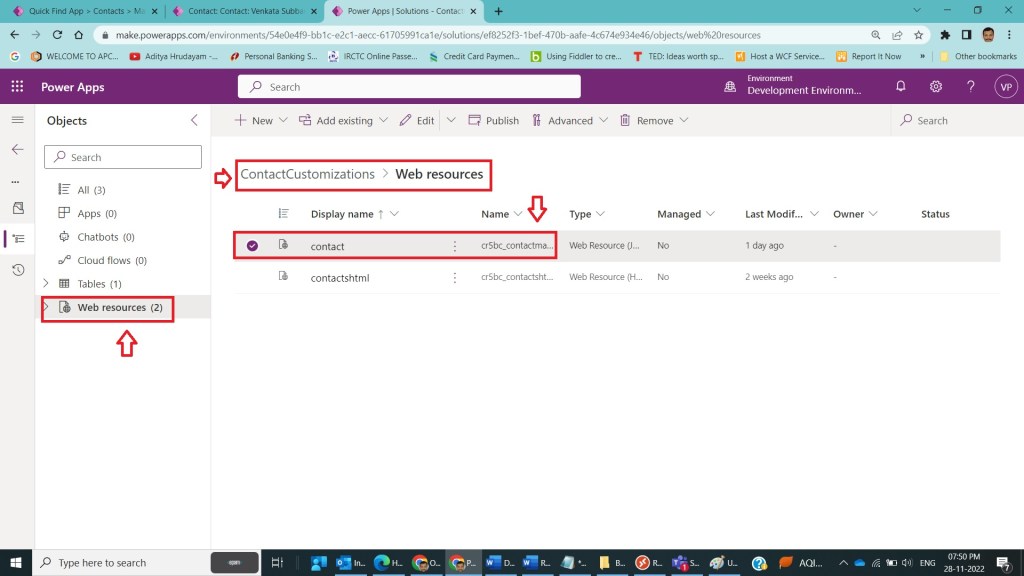Click the Publish button
1024x576 pixels.
pyautogui.click(x=493, y=120)
